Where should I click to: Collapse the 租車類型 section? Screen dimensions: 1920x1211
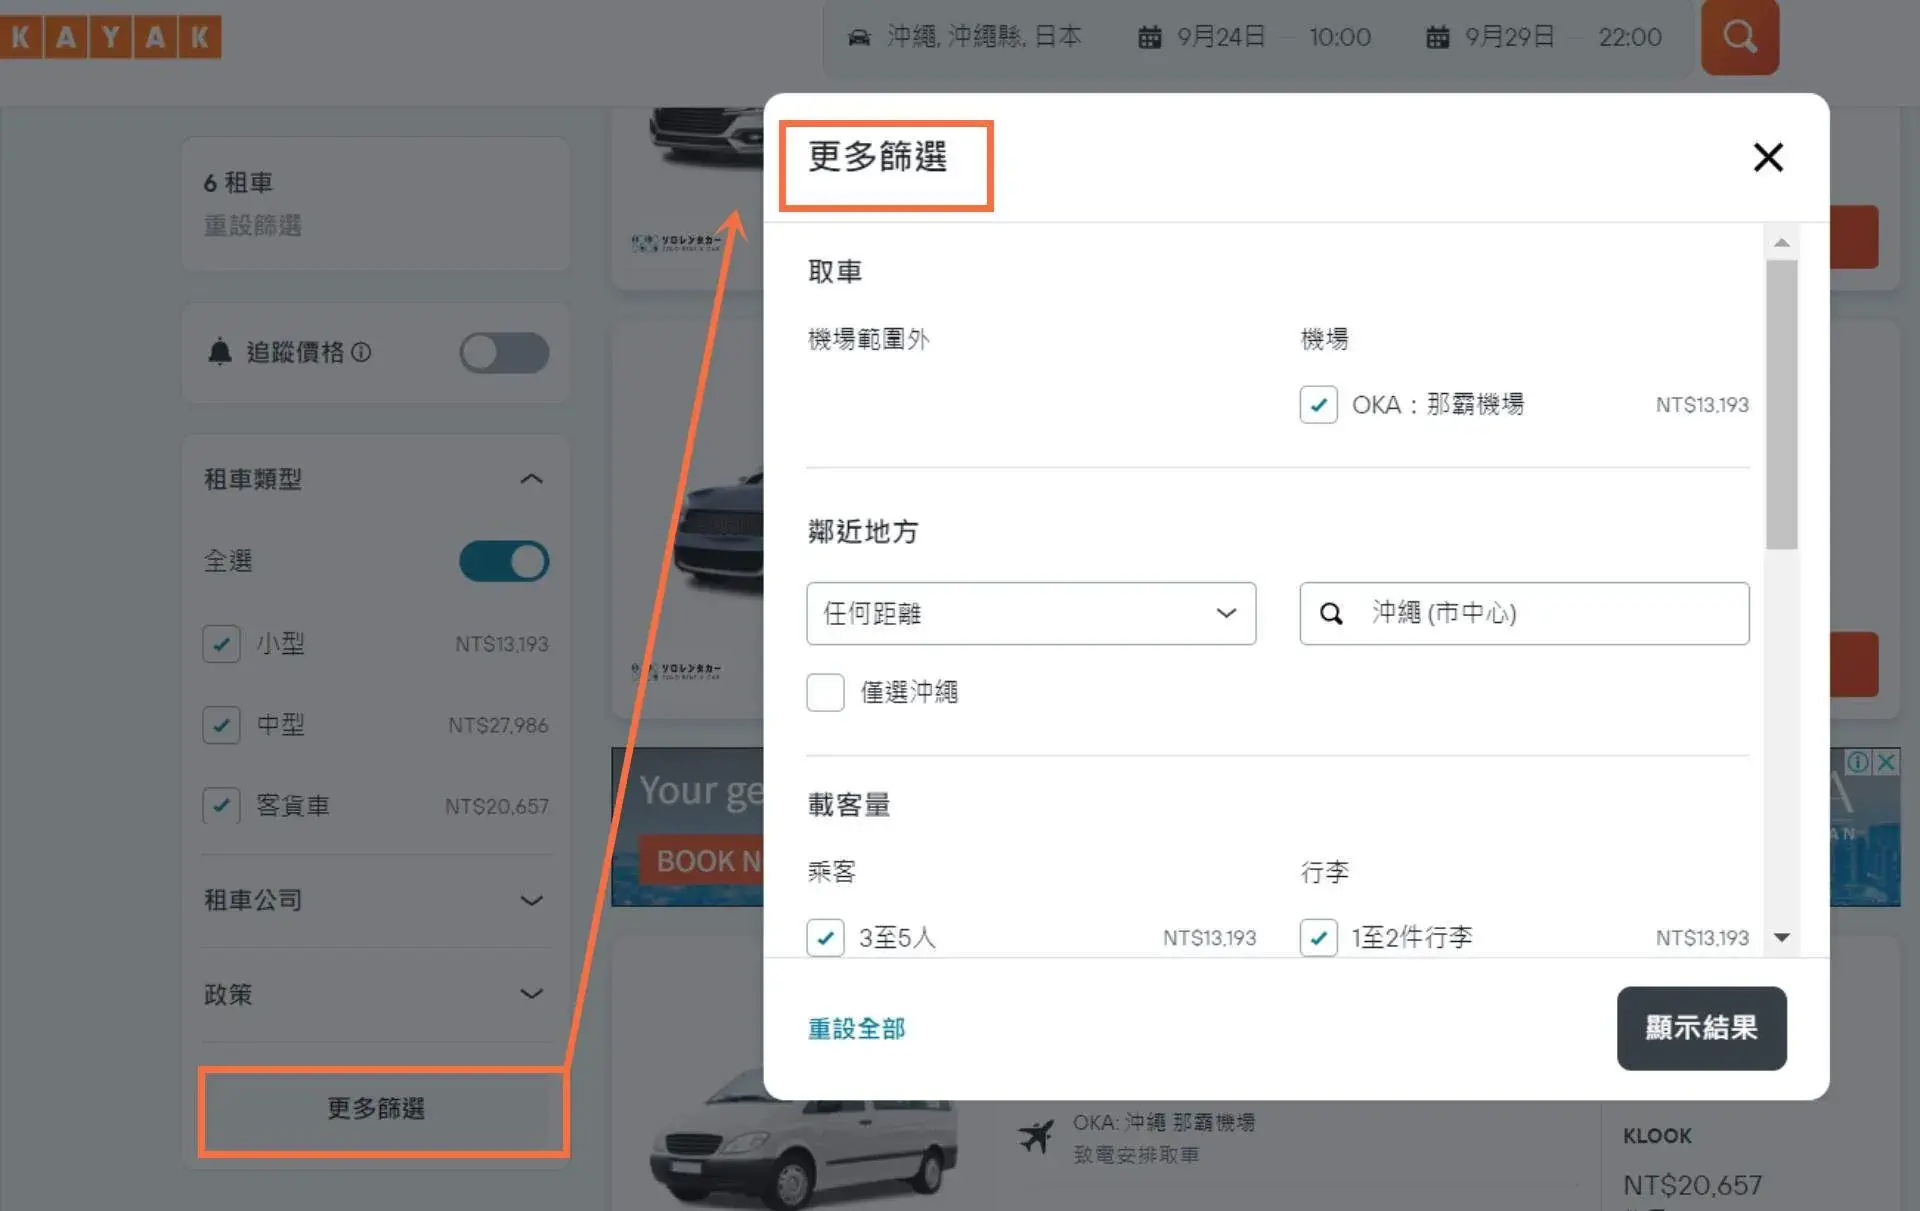click(531, 479)
